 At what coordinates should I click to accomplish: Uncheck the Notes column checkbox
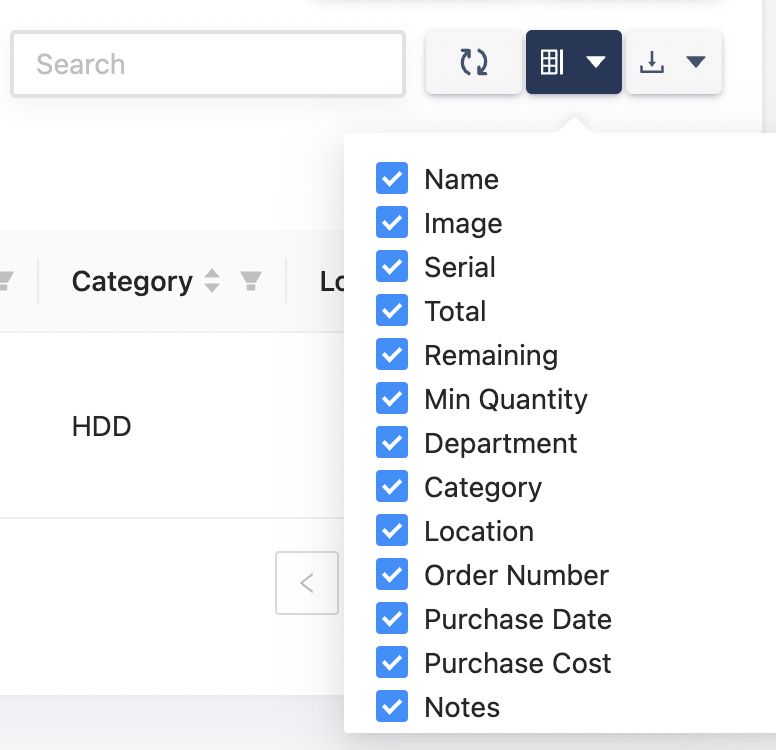[x=392, y=707]
